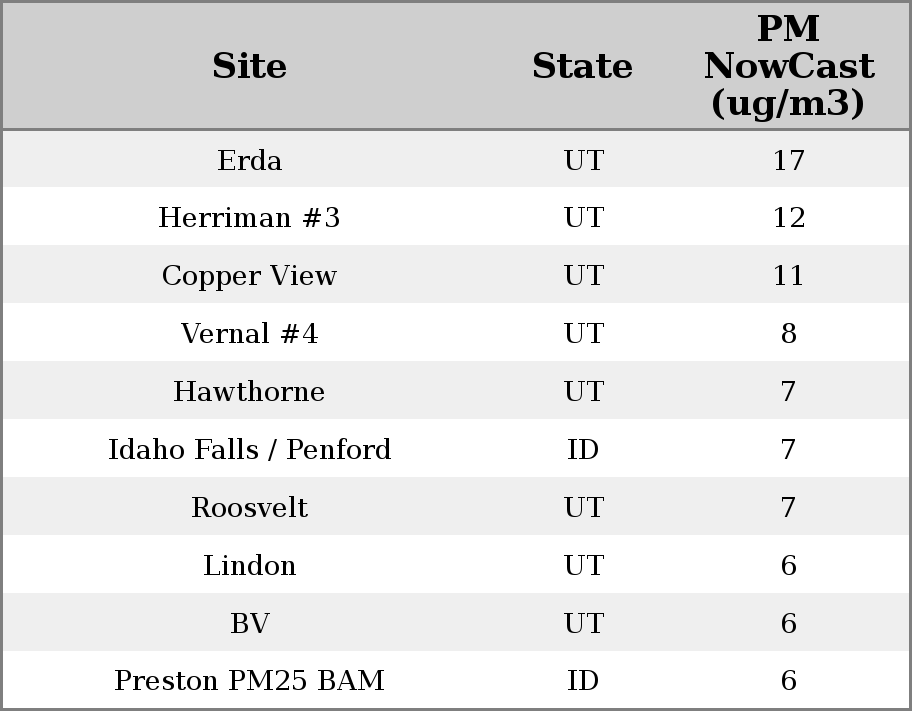Click ID state for Idaho Falls
Screen dimensions: 912x711
(583, 450)
